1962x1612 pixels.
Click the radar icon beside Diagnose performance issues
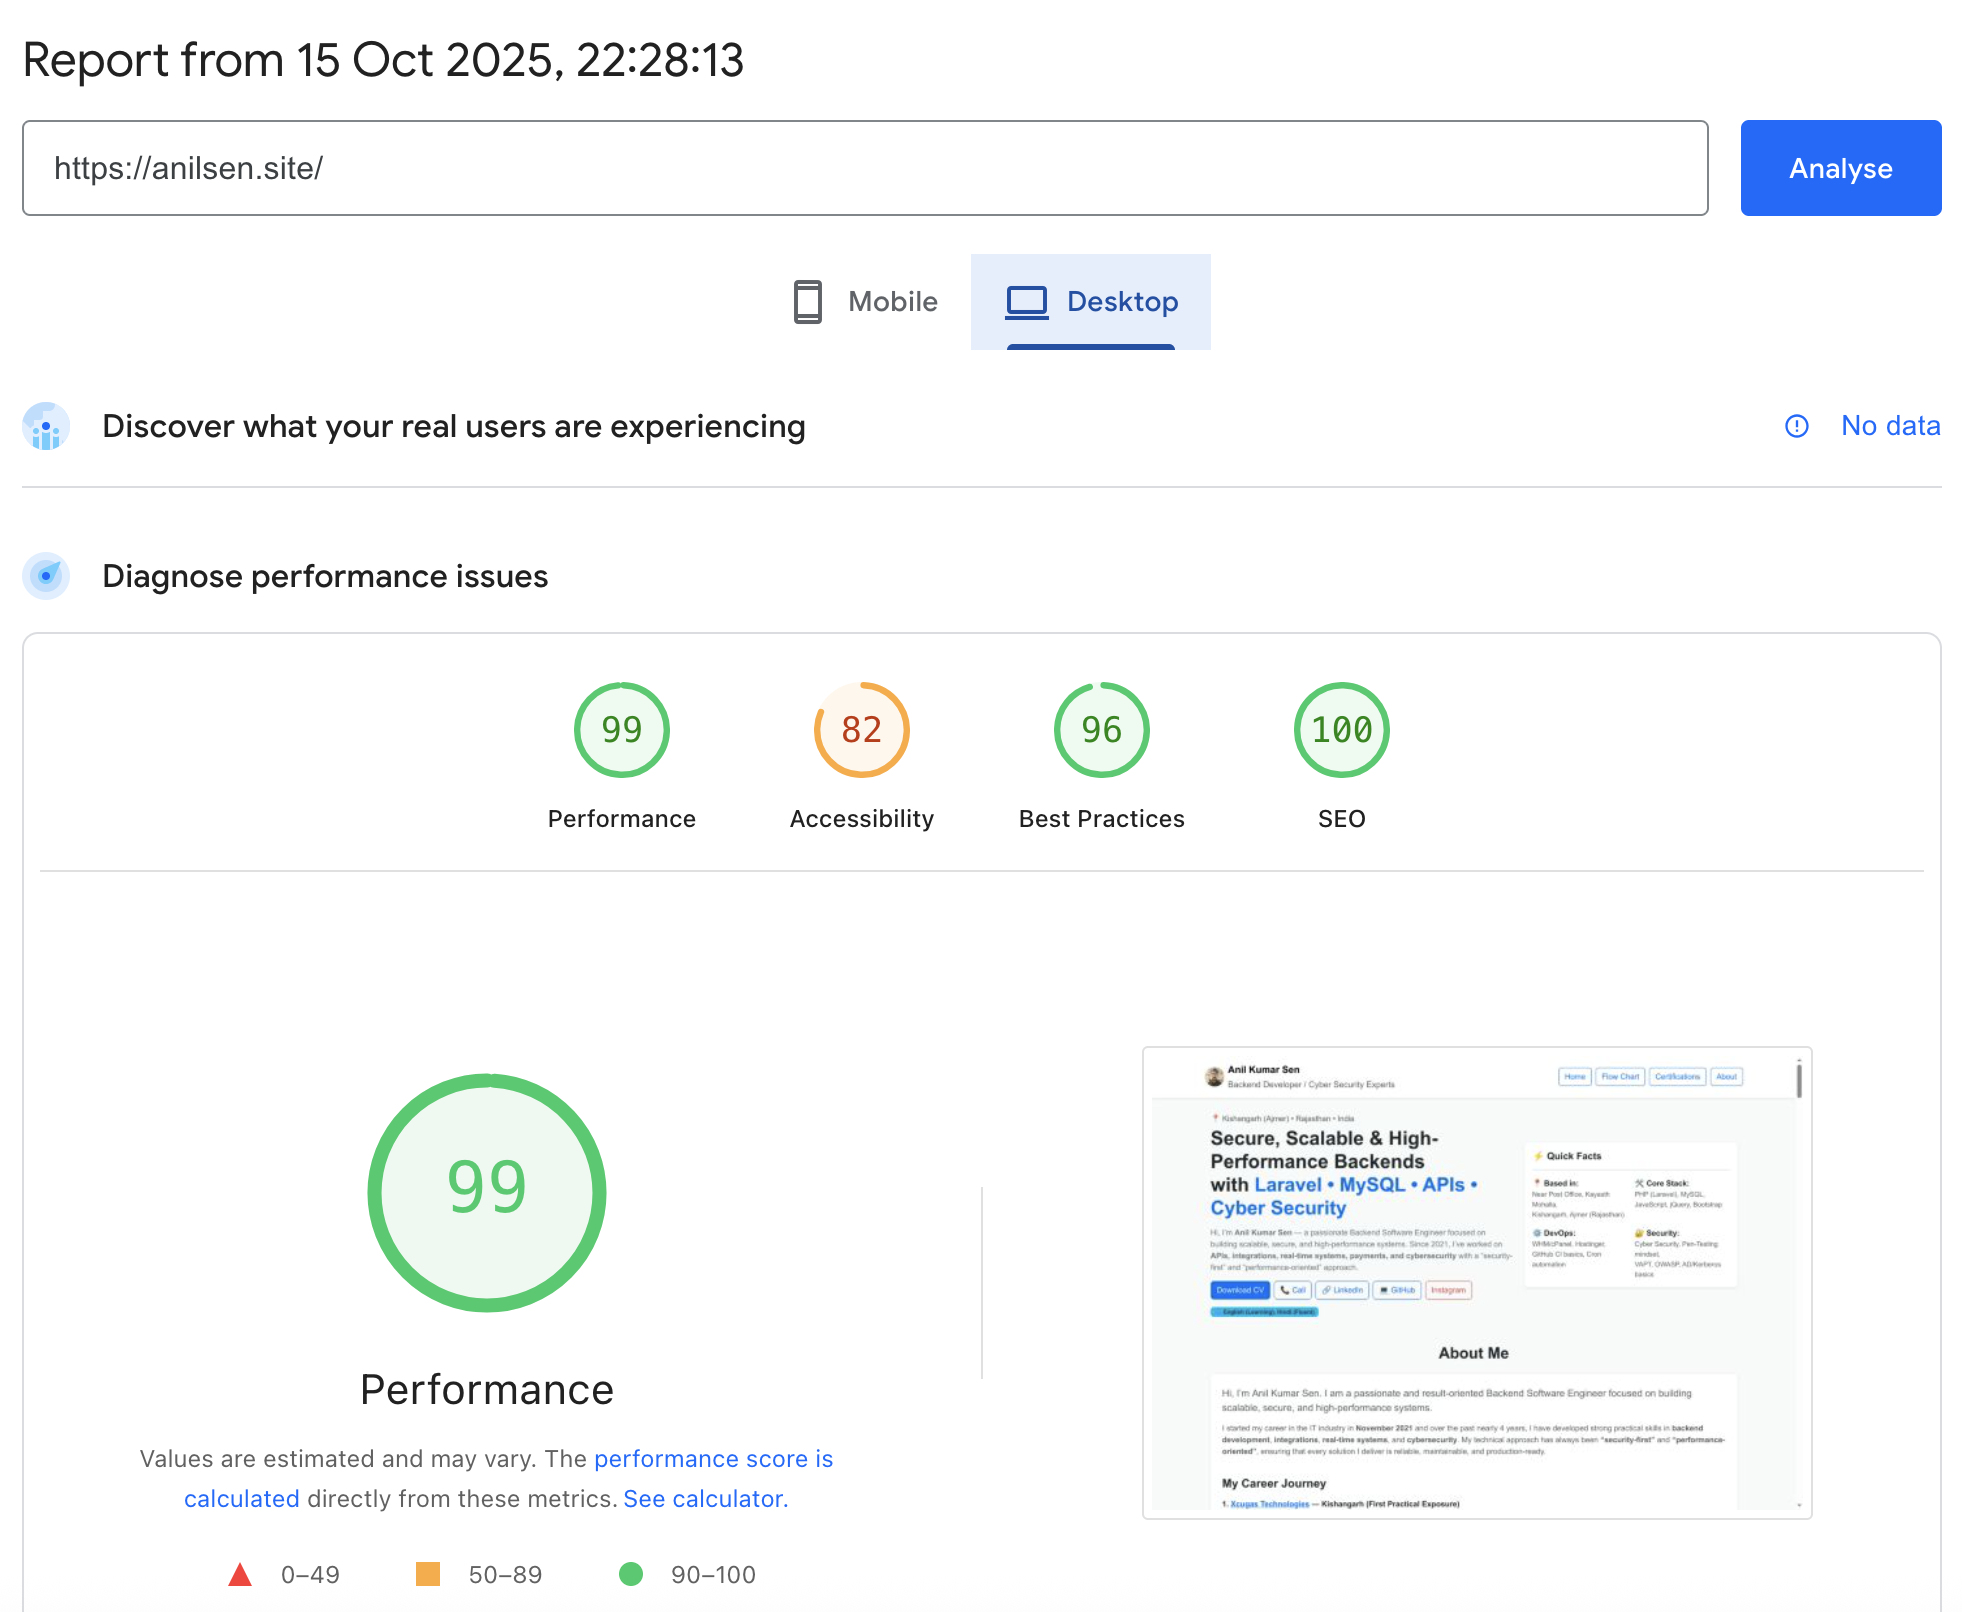pyautogui.click(x=45, y=576)
